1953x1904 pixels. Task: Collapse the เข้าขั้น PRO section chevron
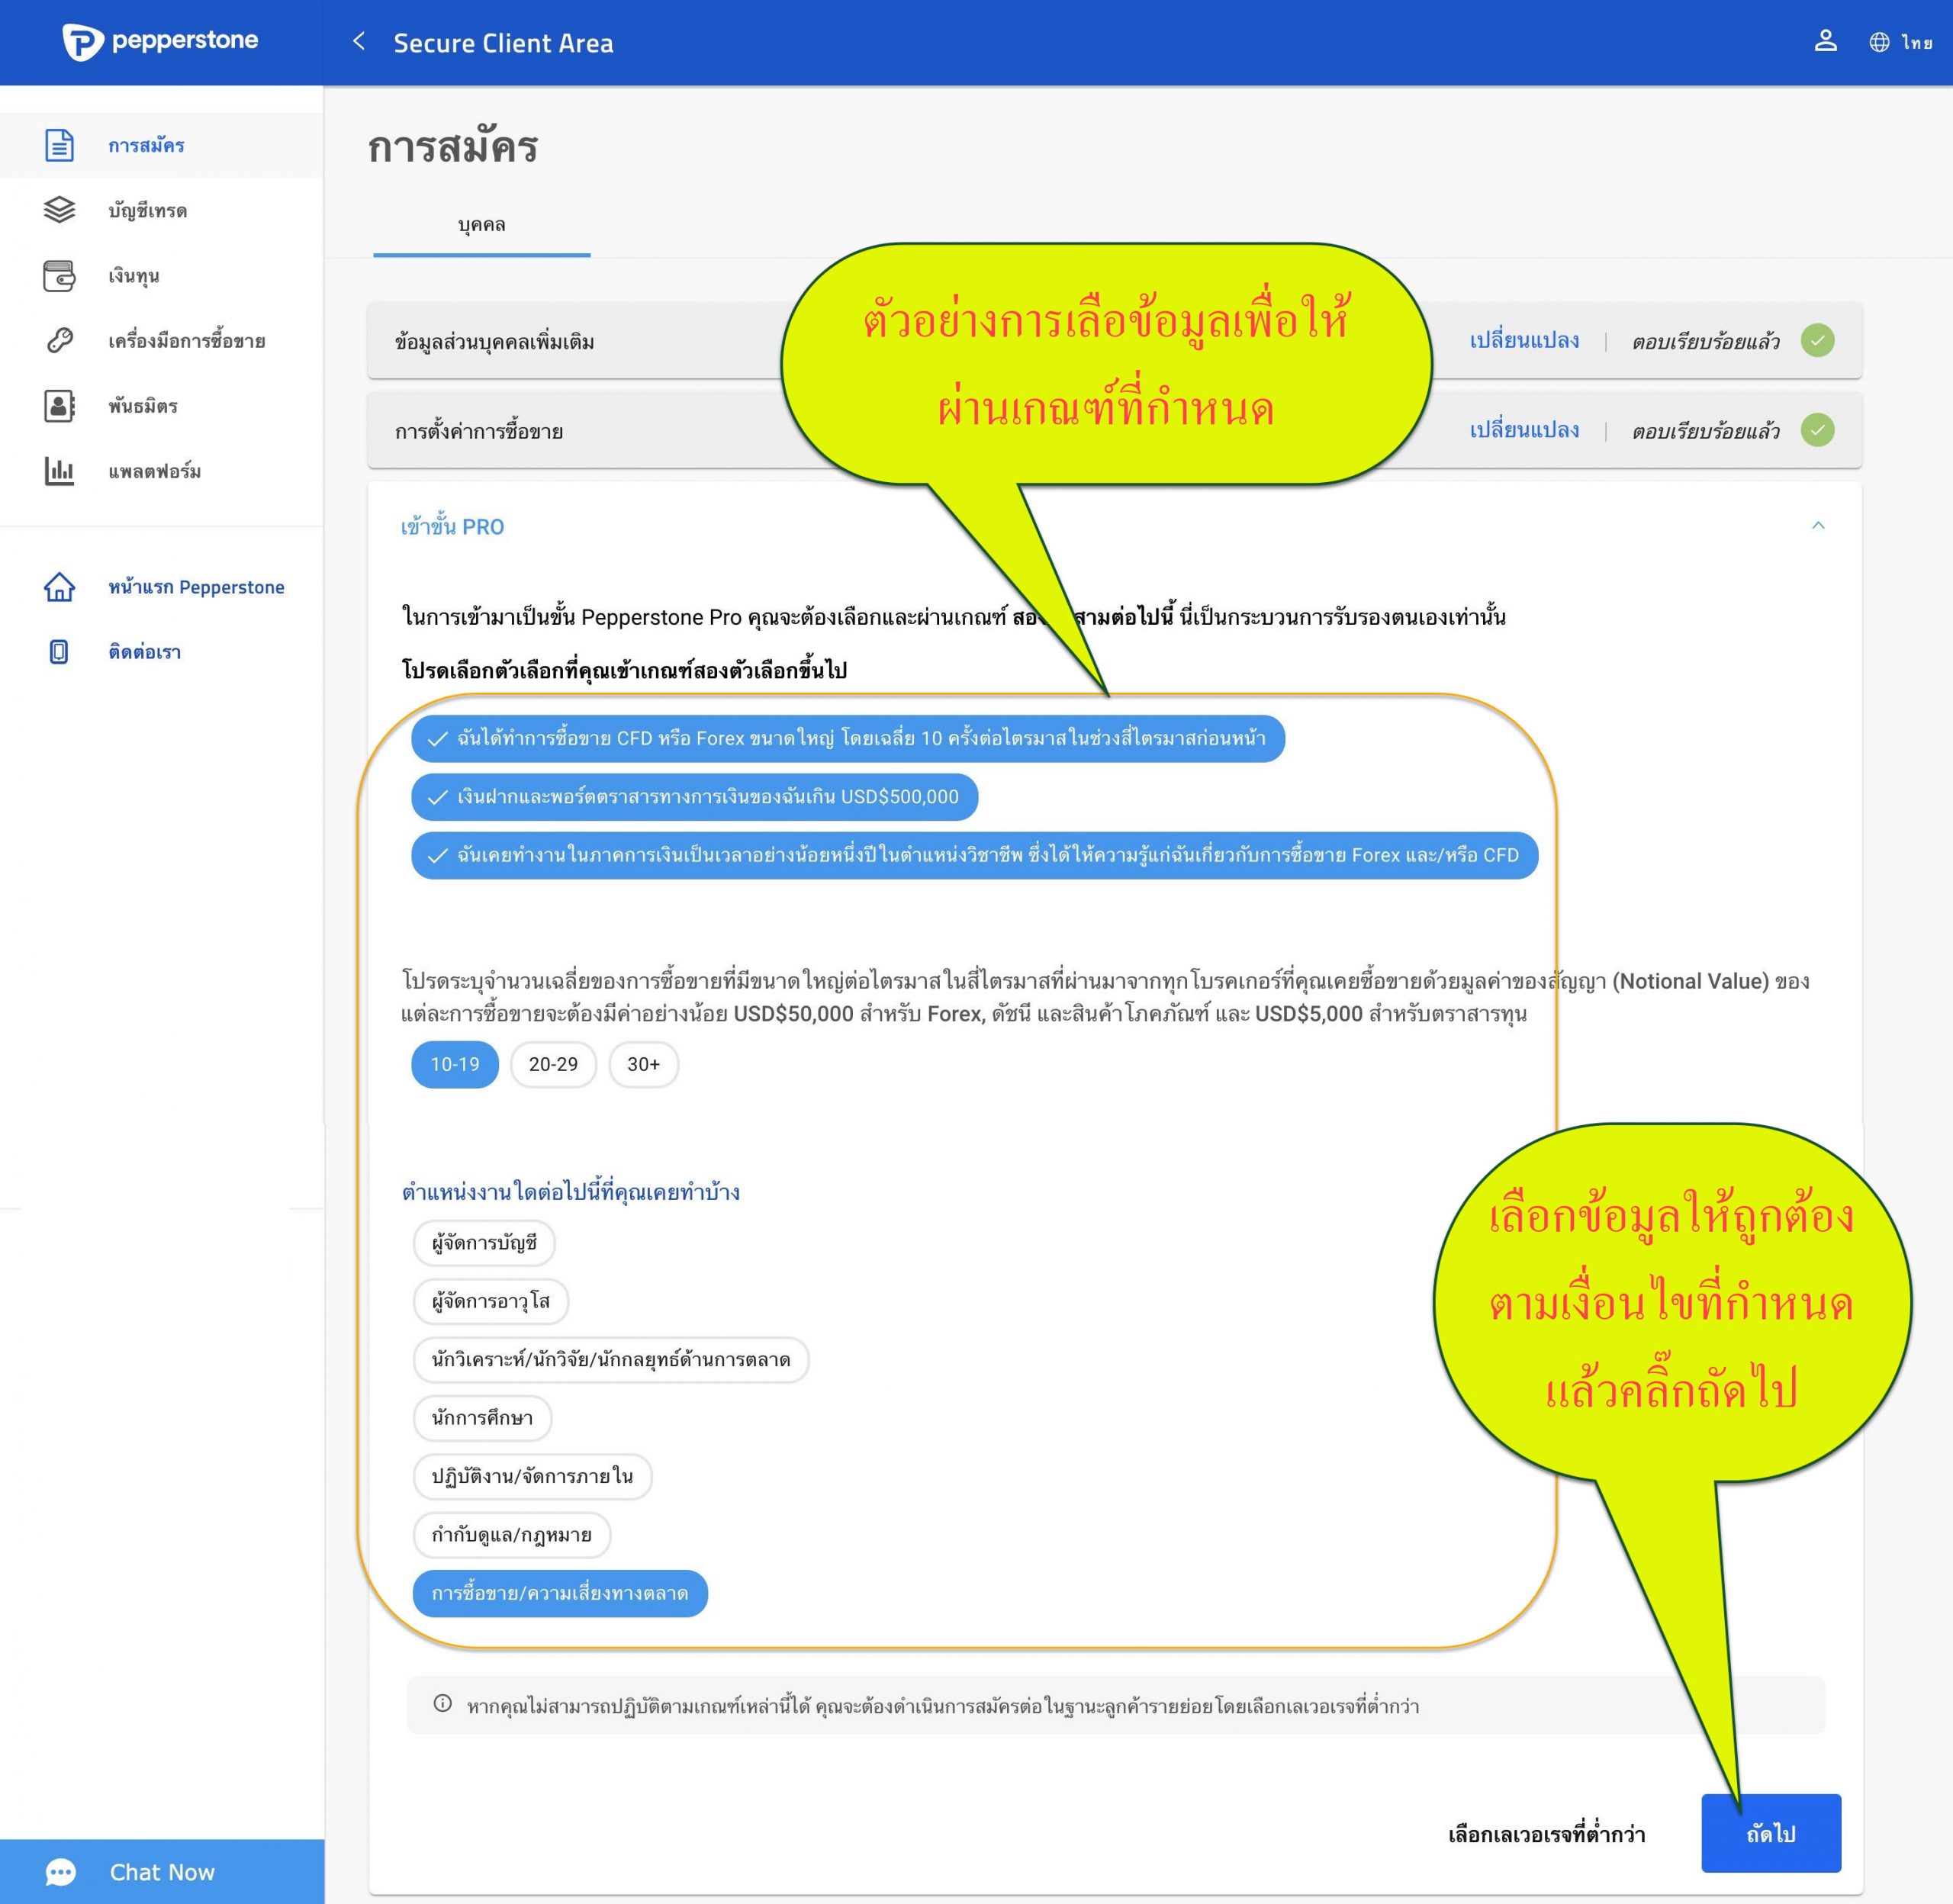point(1818,525)
